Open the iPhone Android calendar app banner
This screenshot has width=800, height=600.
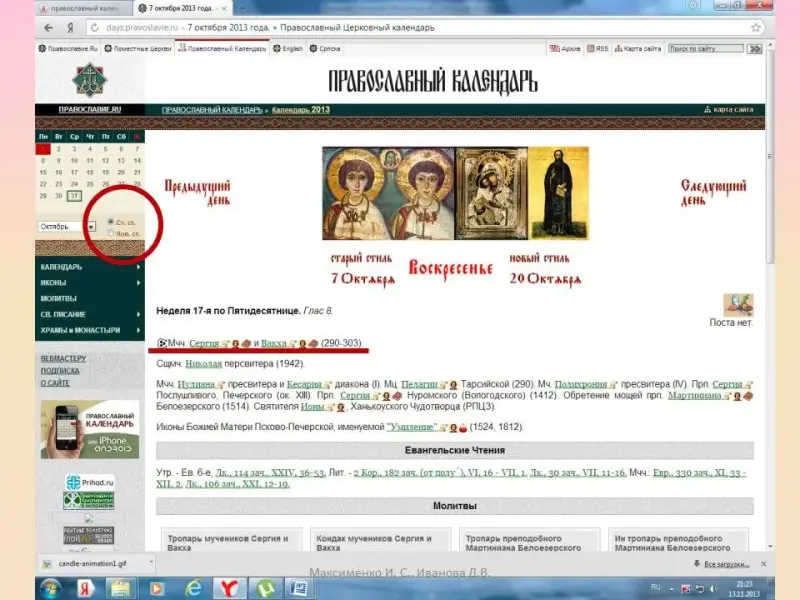(89, 429)
